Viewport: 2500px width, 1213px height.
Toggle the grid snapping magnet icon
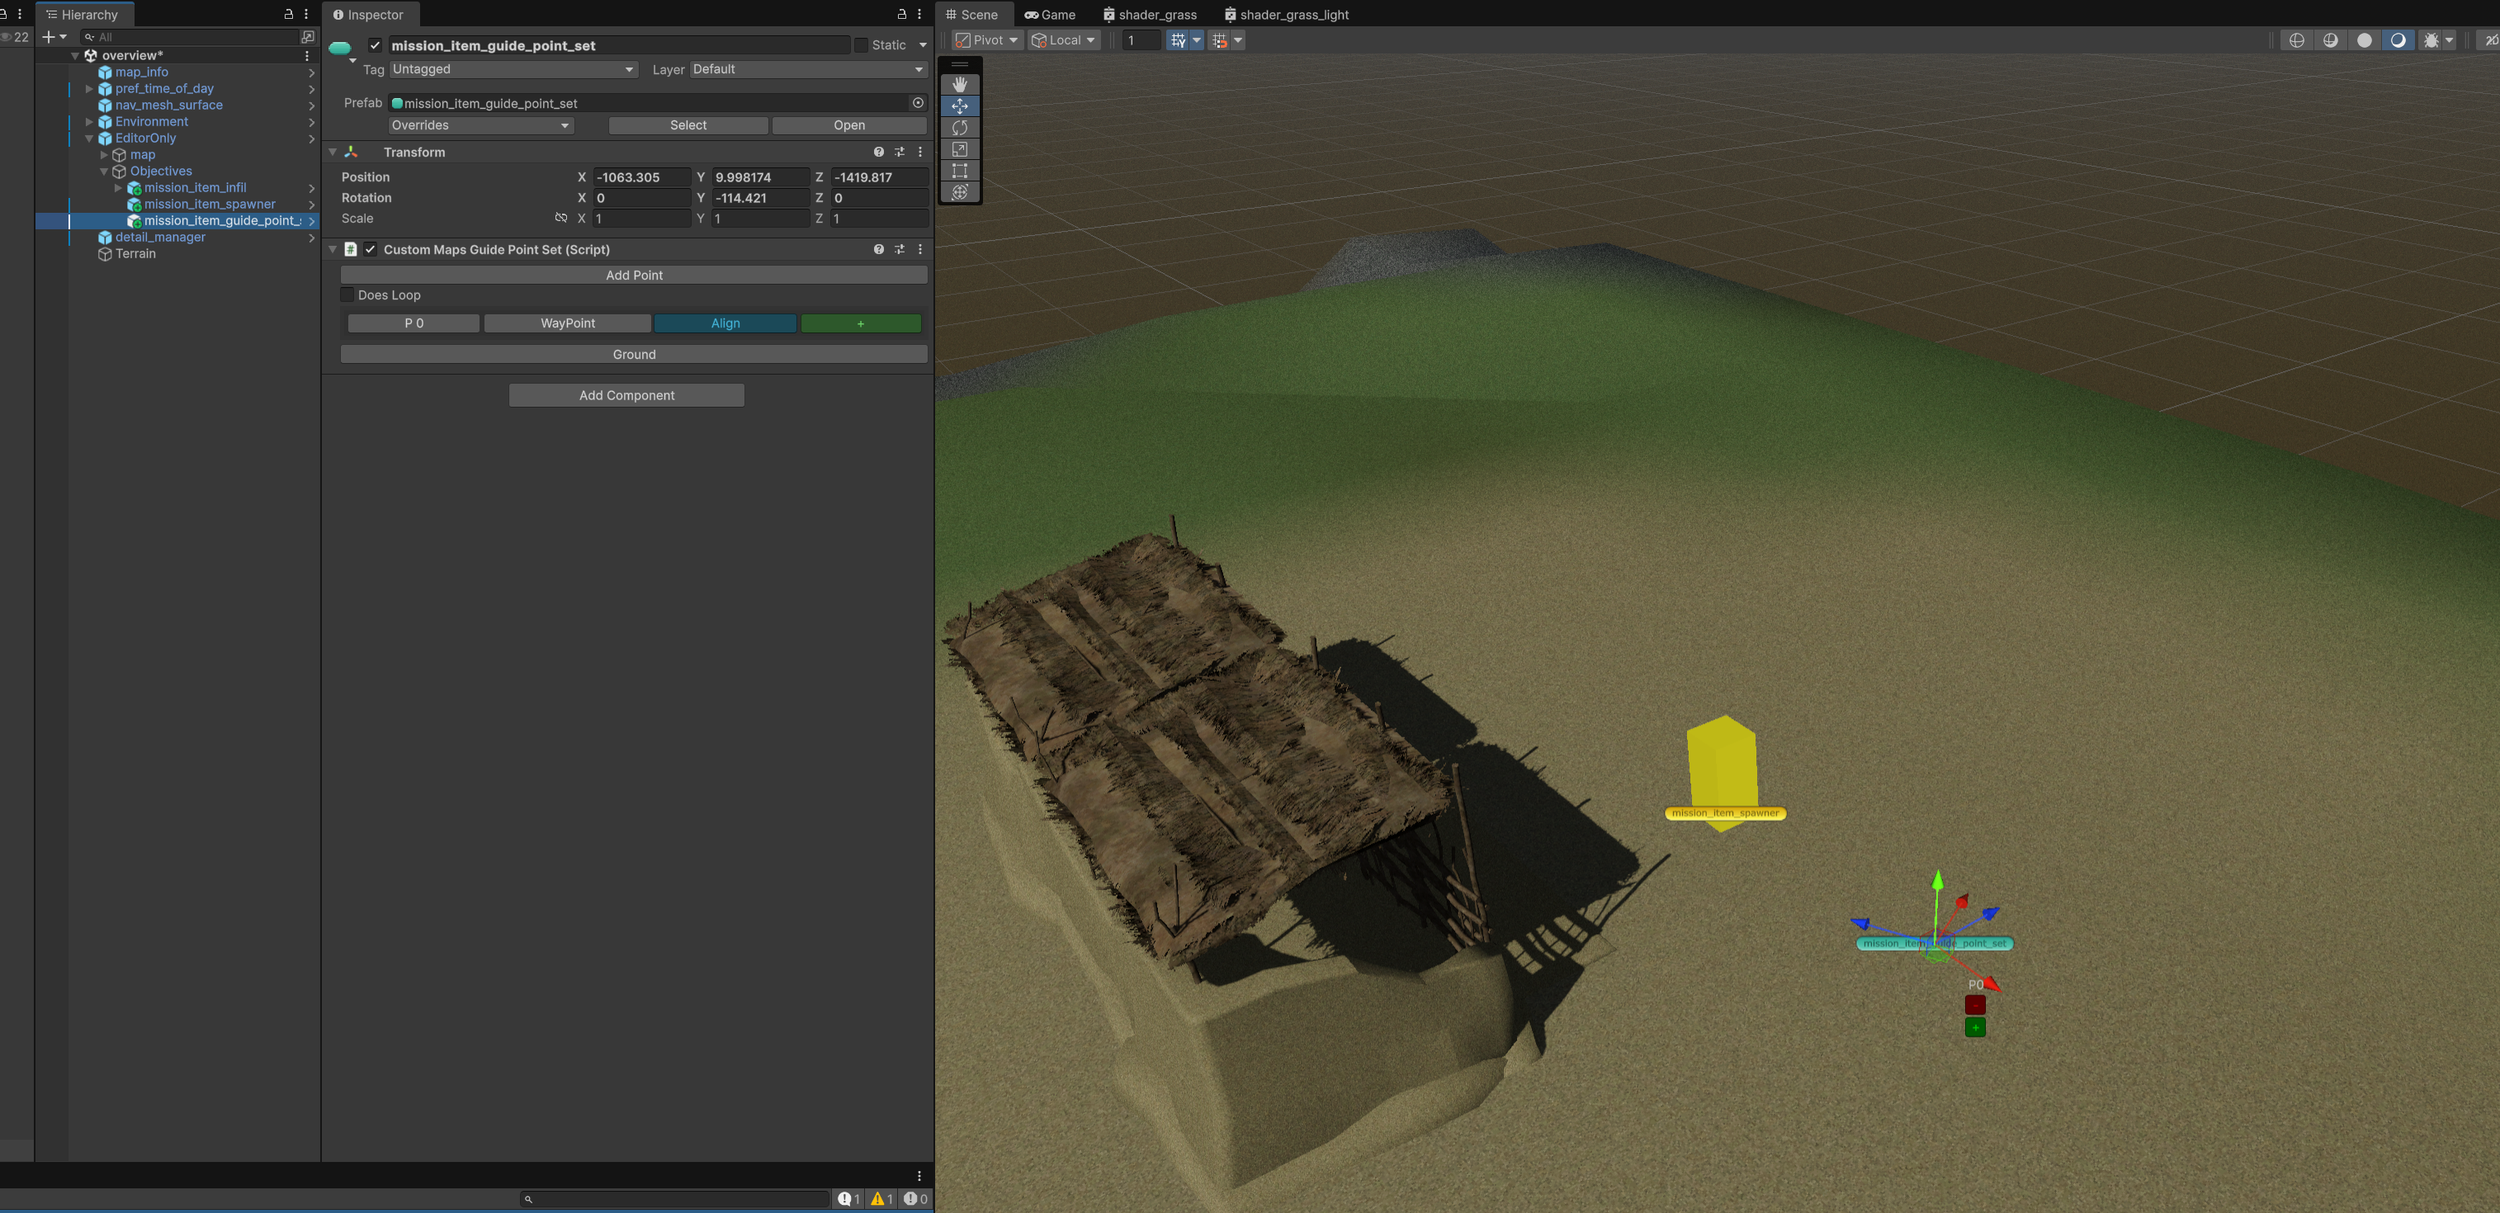coord(1219,40)
